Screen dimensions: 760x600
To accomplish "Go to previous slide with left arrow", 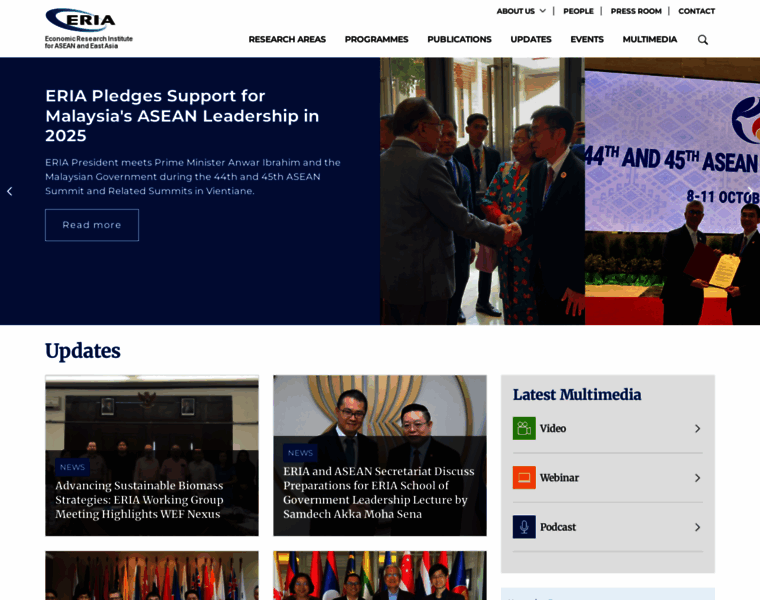I will pyautogui.click(x=10, y=191).
